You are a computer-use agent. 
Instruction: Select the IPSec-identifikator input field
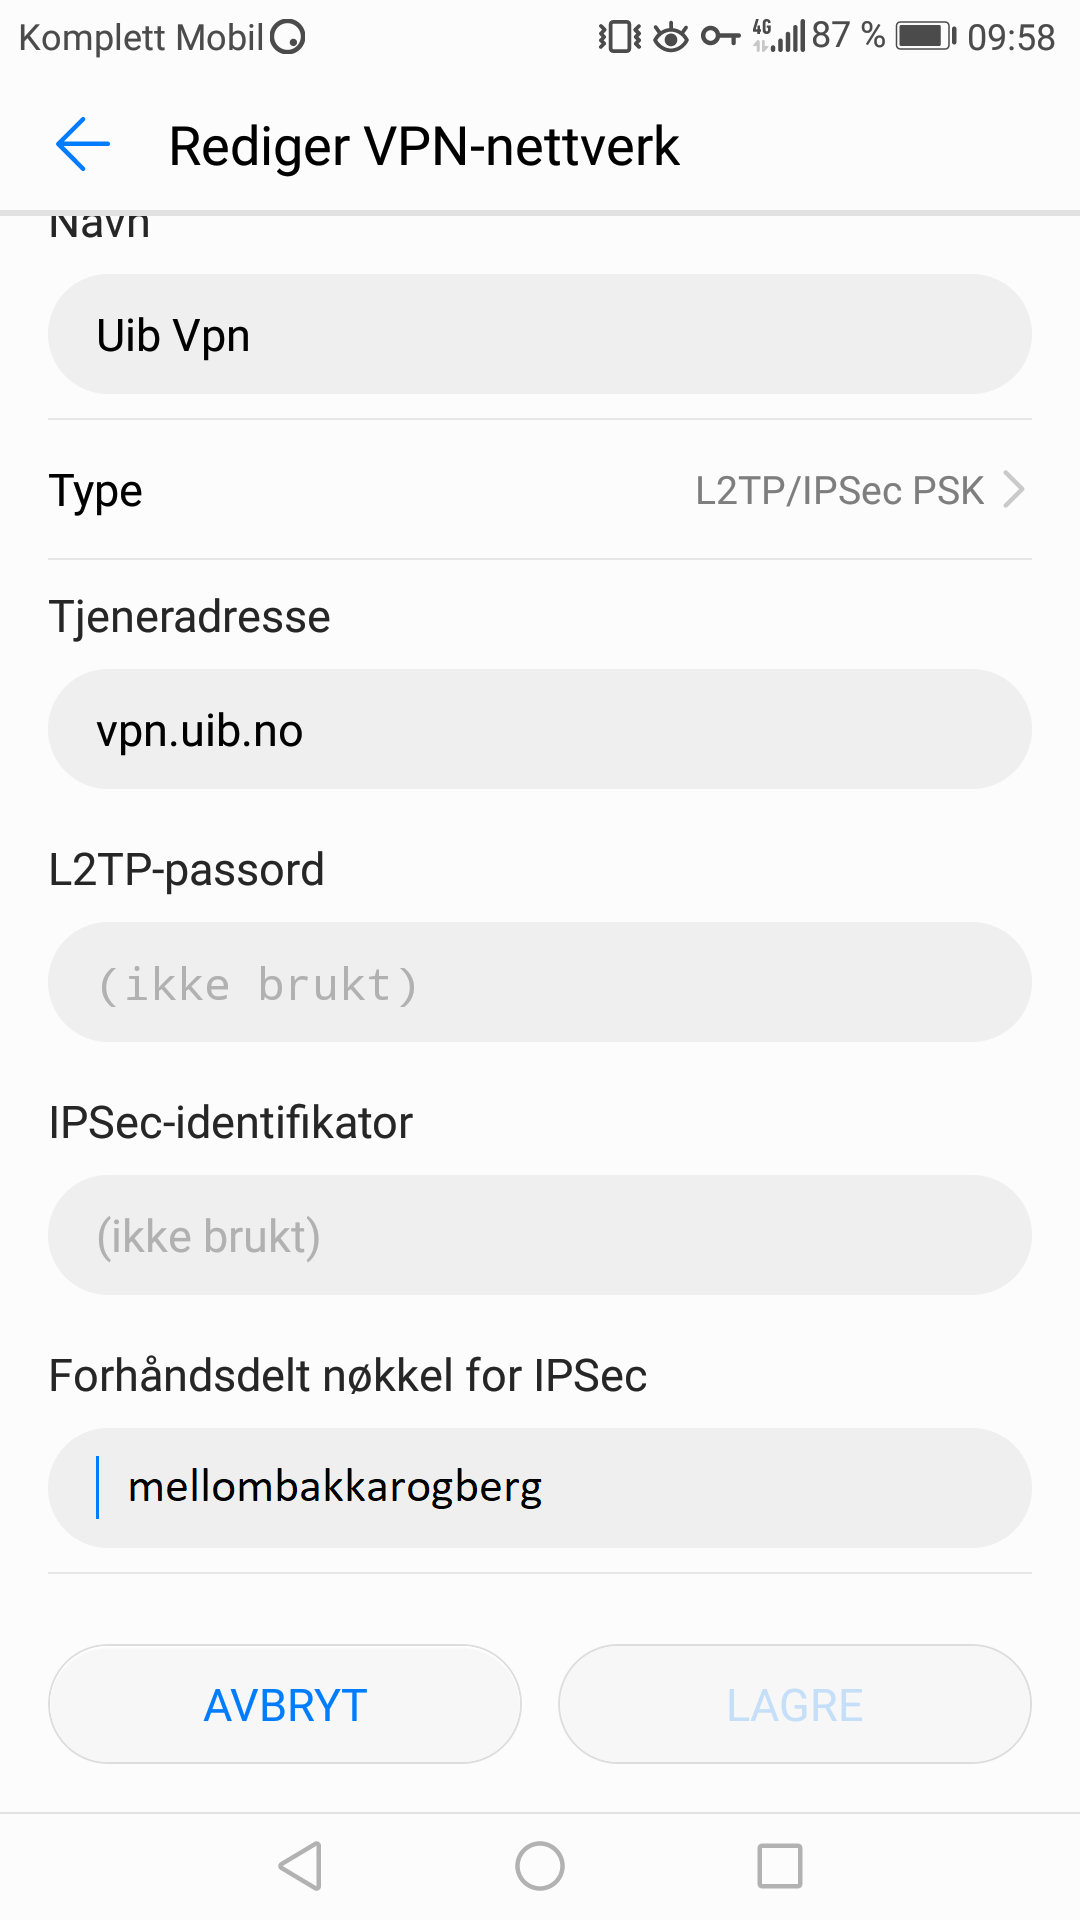click(x=540, y=1236)
